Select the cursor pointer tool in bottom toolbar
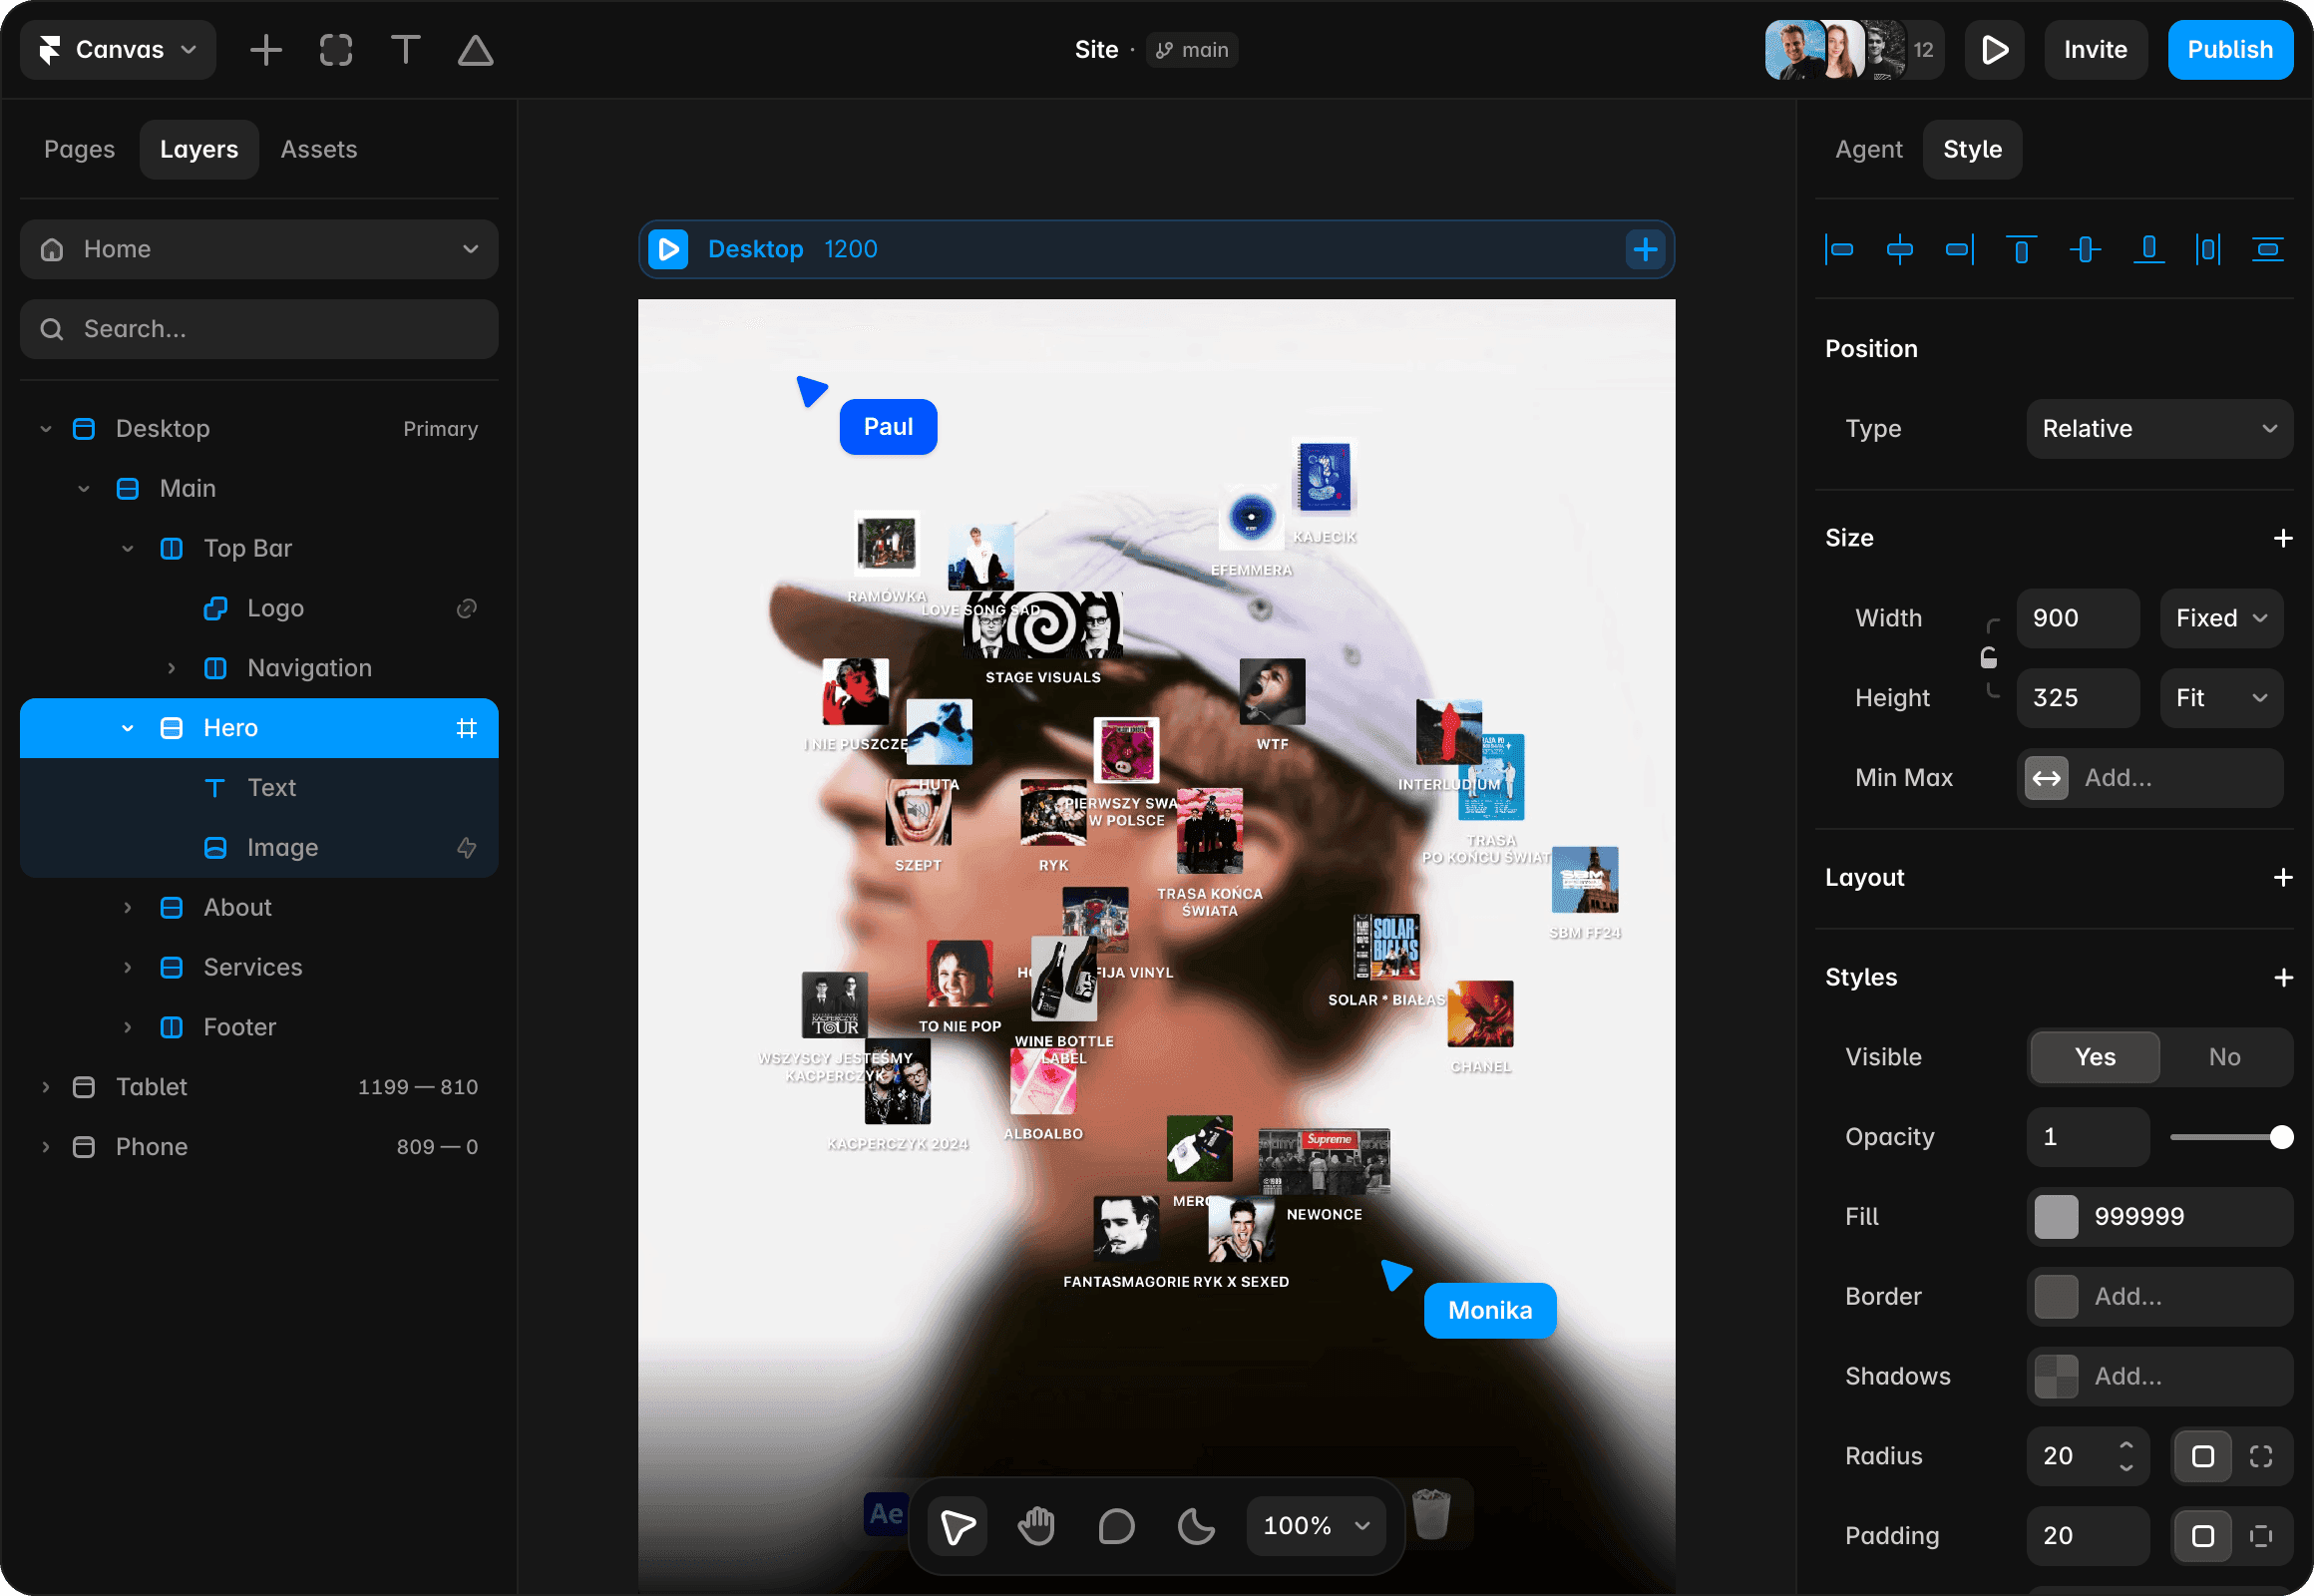Image resolution: width=2314 pixels, height=1596 pixels. click(957, 1526)
